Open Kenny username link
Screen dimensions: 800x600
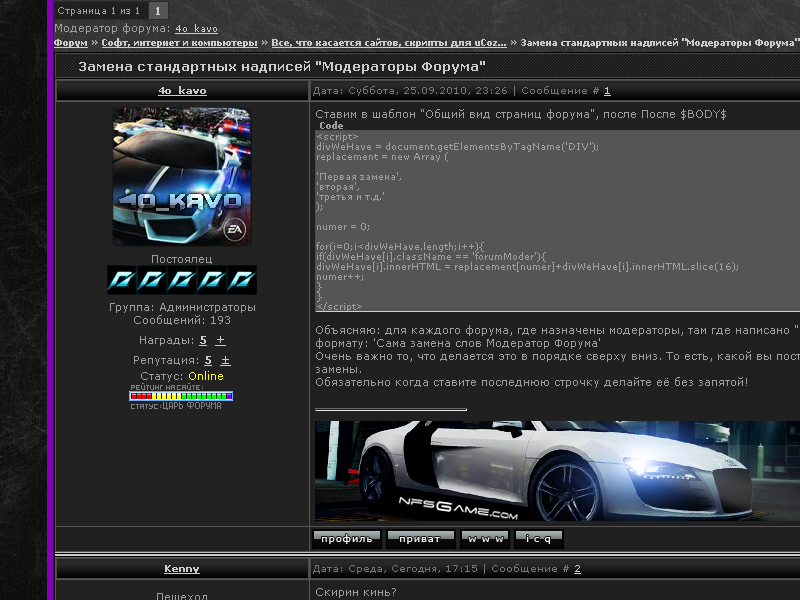(182, 569)
